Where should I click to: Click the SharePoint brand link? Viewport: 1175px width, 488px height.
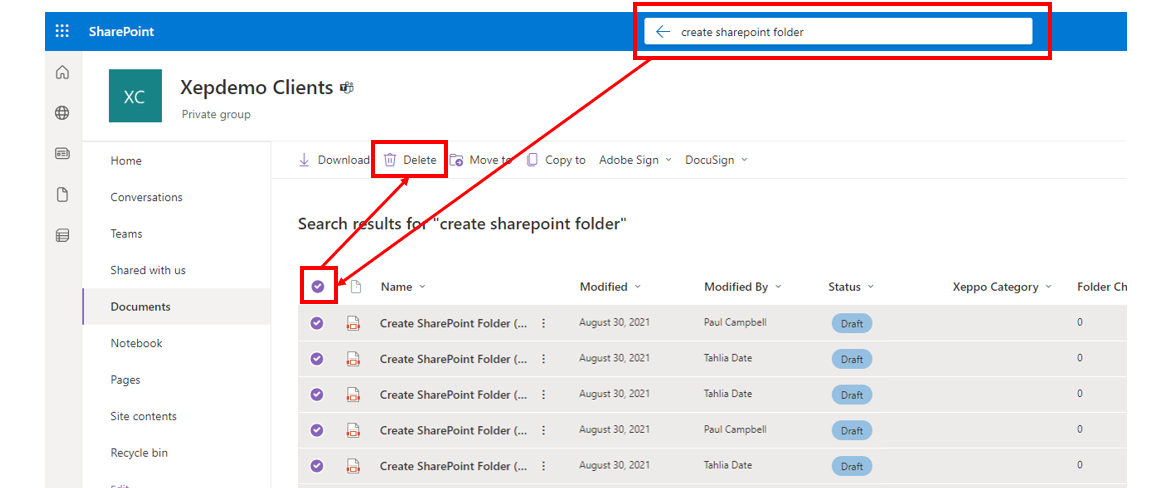[x=121, y=31]
